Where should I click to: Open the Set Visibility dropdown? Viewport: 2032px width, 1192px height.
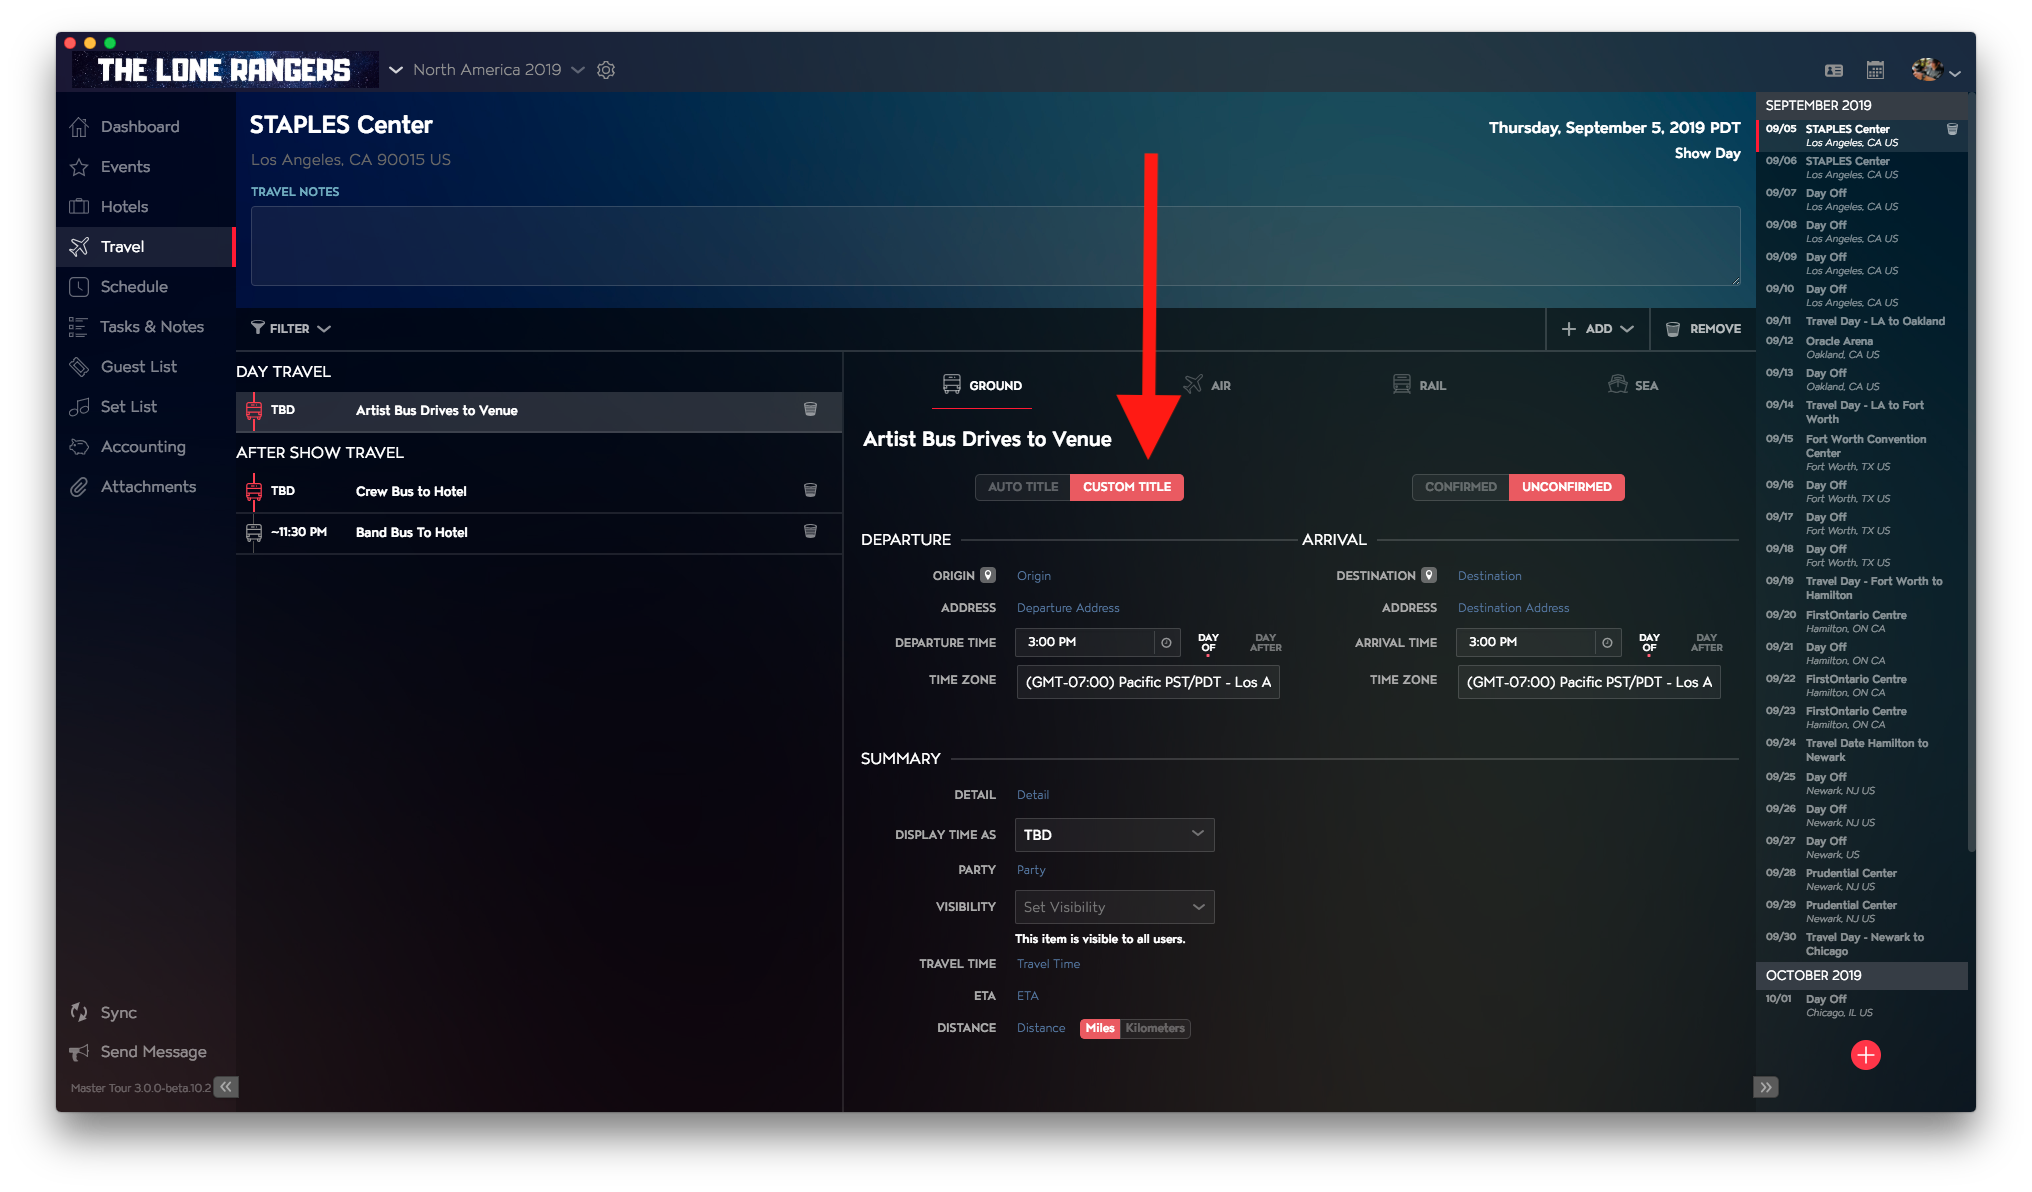click(x=1114, y=907)
